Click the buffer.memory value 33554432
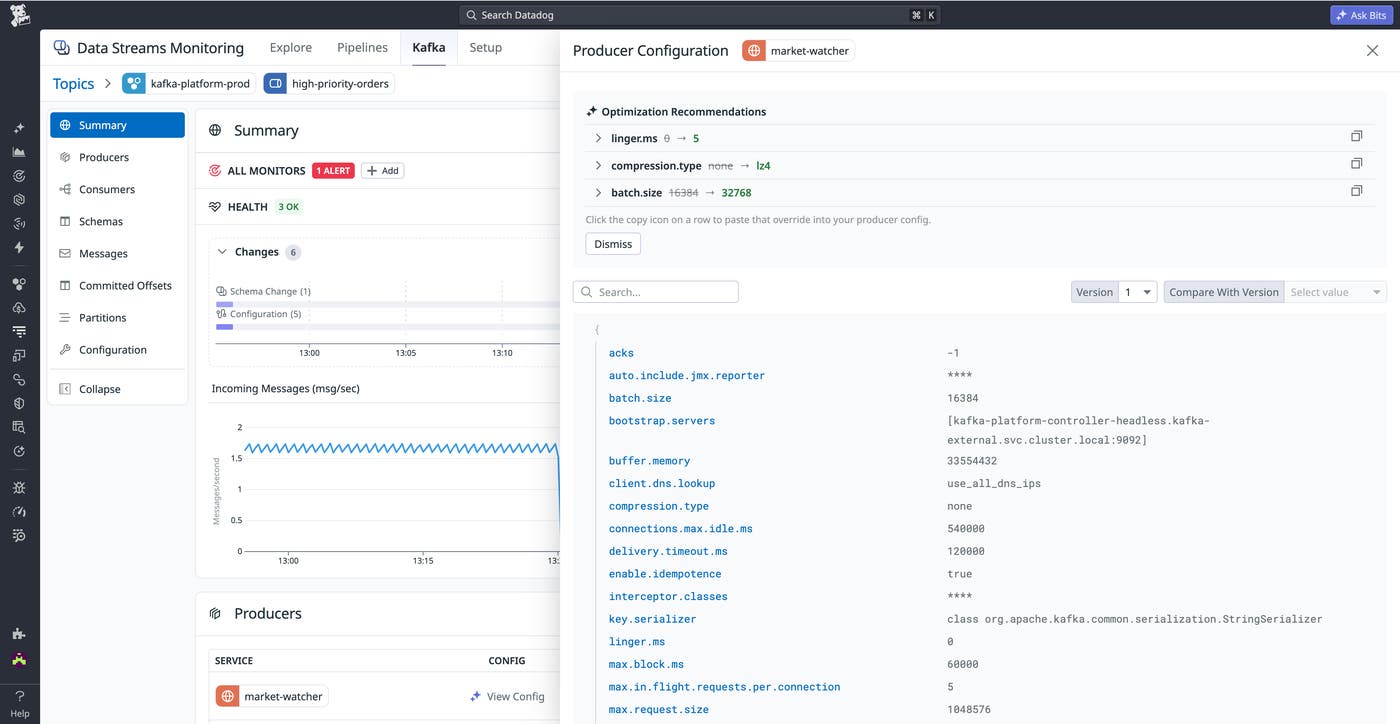The height and width of the screenshot is (724, 1400). (x=972, y=461)
